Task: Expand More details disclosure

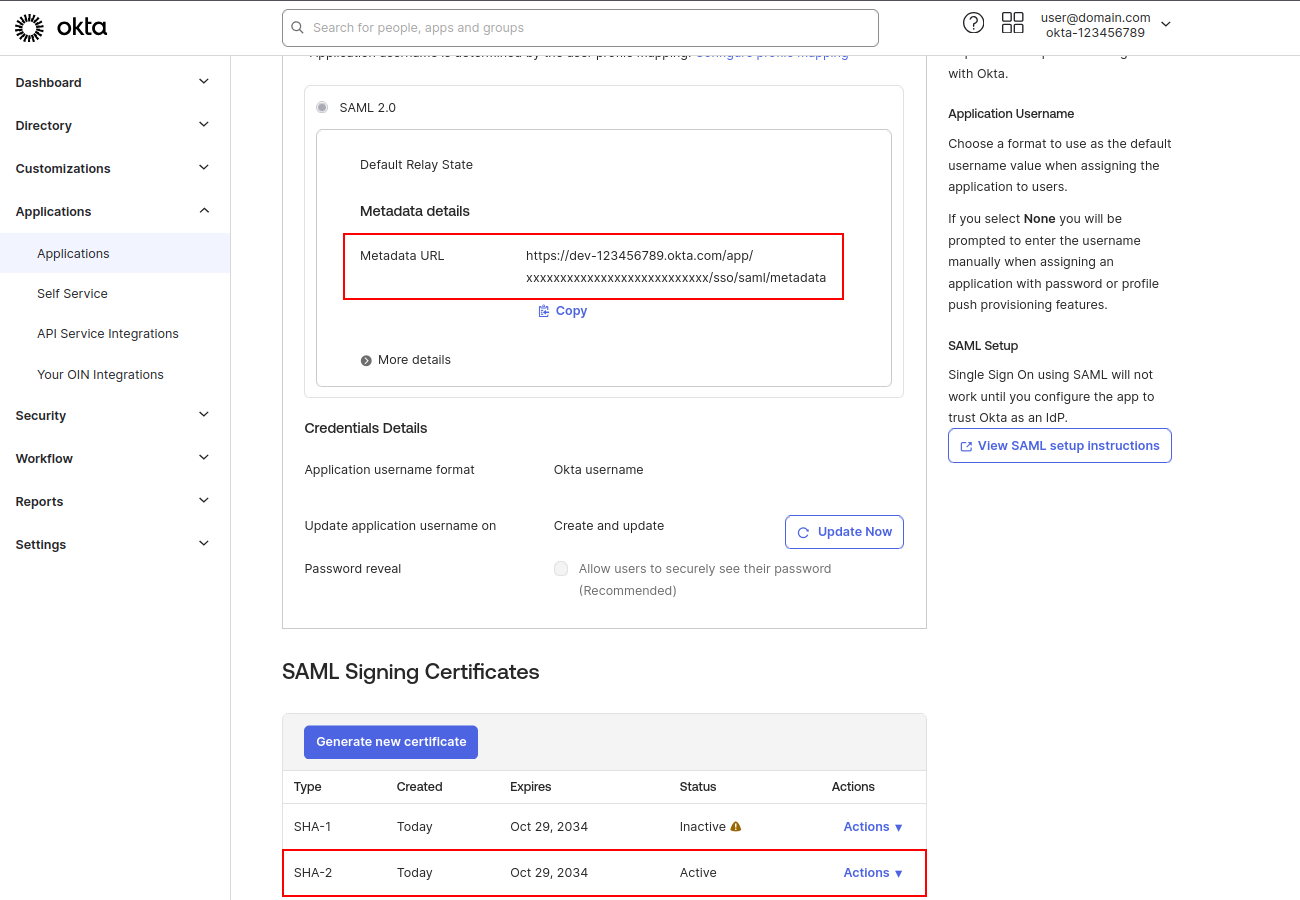Action: 405,360
